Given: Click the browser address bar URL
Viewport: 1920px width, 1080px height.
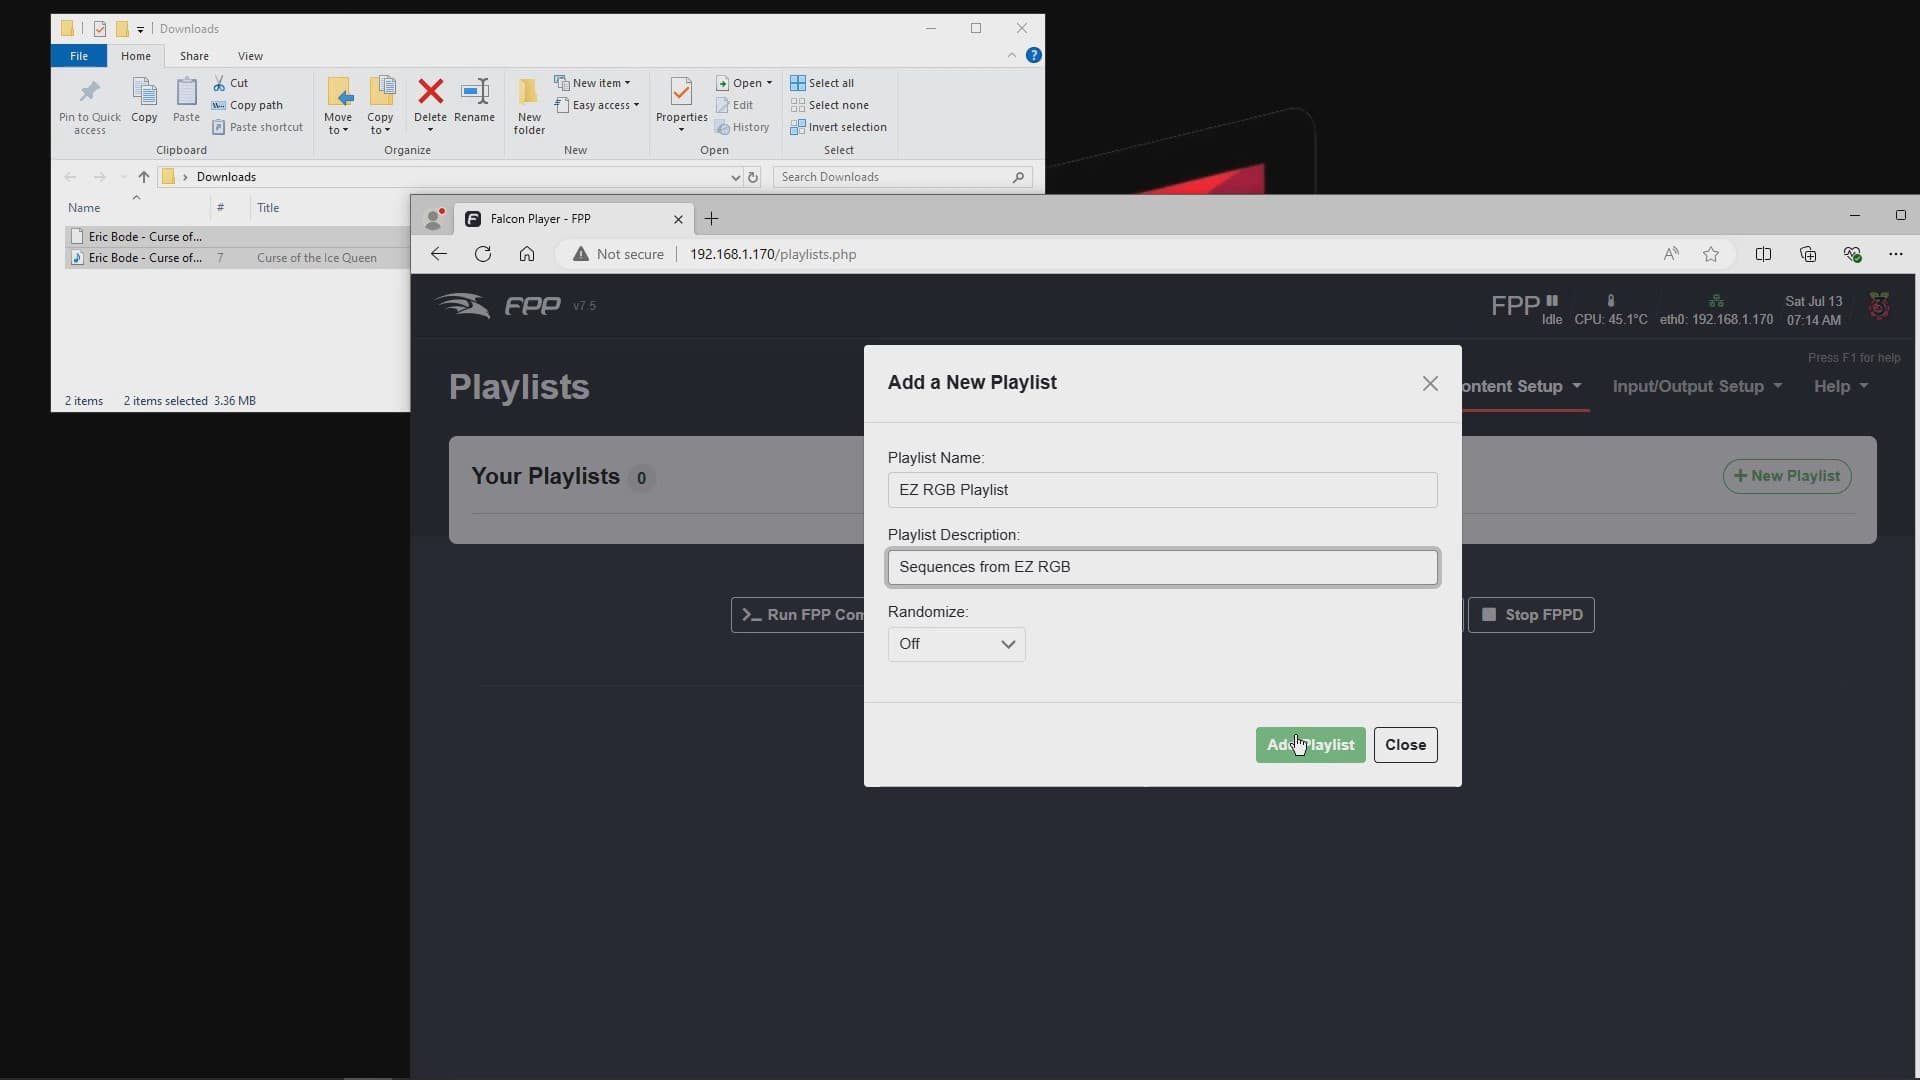Looking at the screenshot, I should [773, 254].
